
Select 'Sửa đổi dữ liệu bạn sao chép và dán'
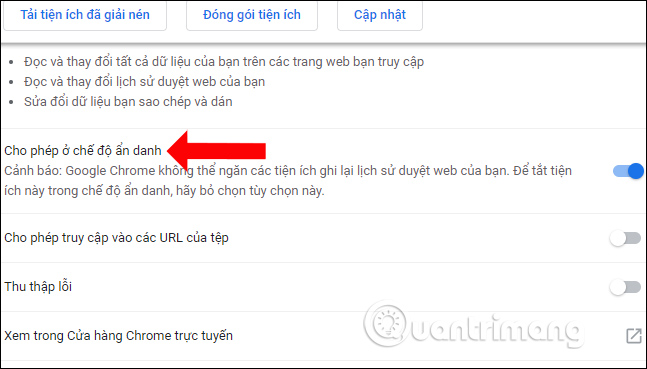coord(128,102)
